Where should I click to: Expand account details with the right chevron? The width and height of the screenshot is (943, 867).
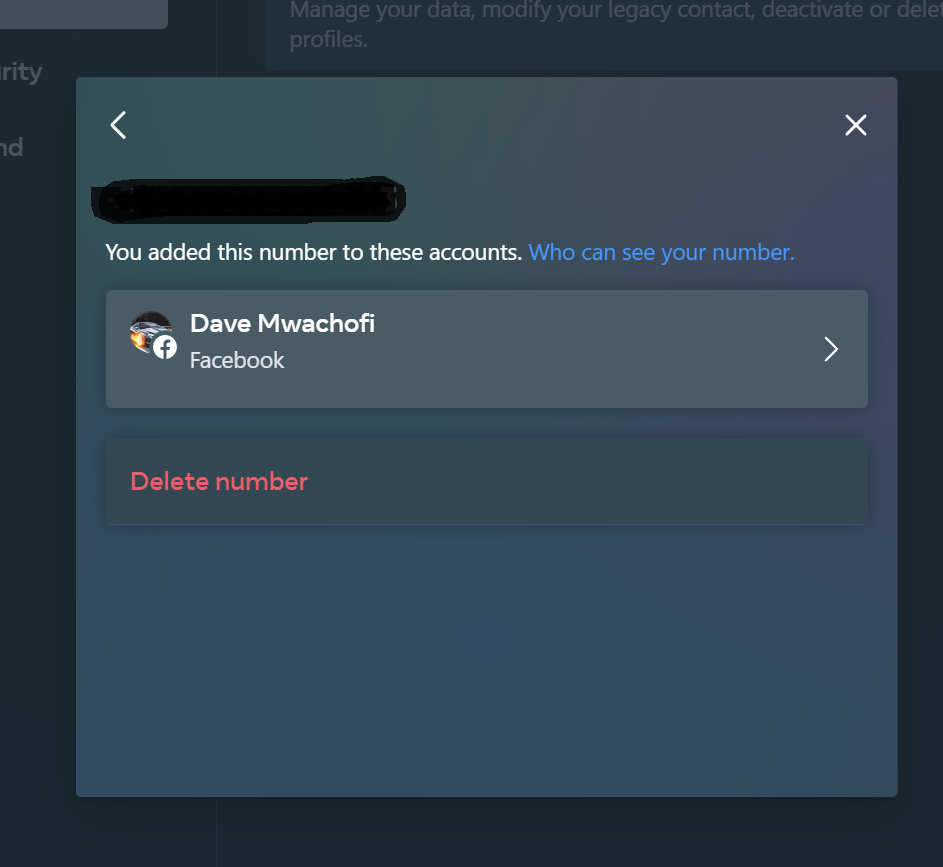click(831, 349)
